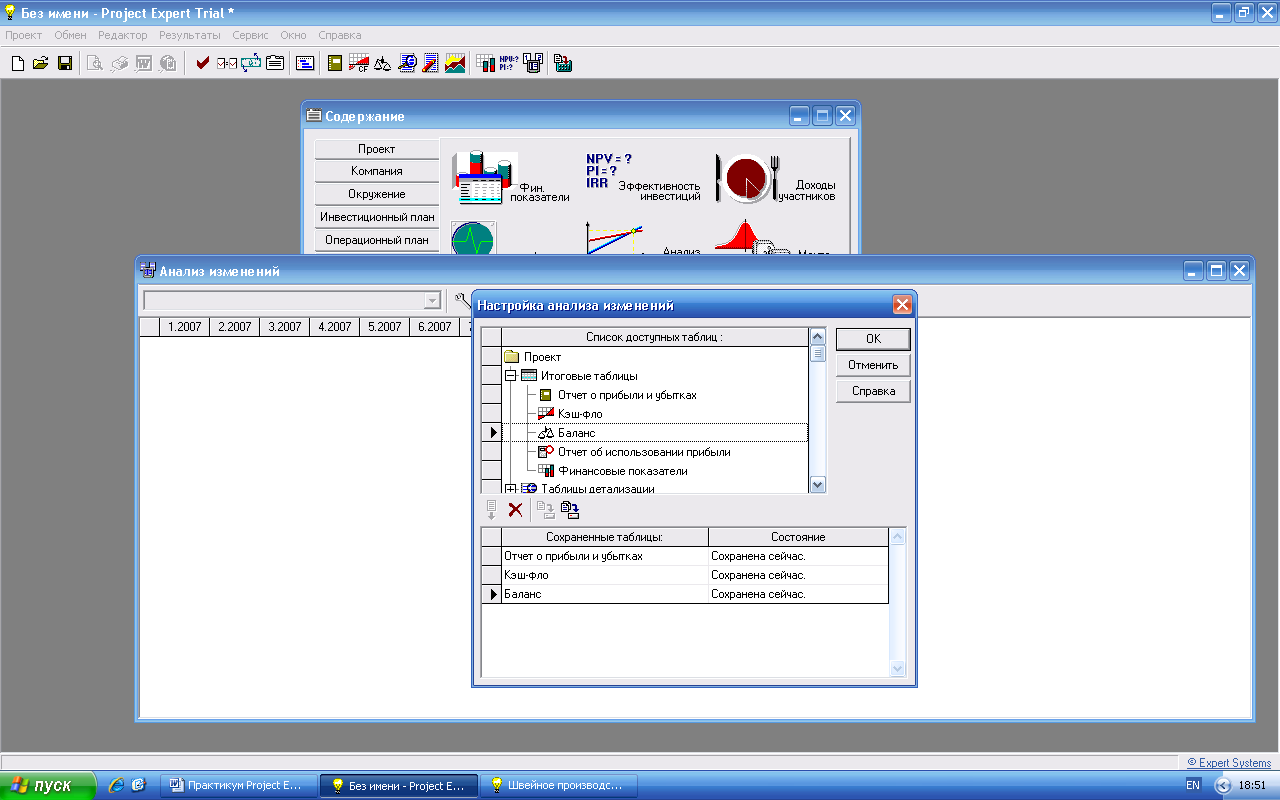This screenshot has height=800, width=1280.
Task: Click the last toolbar icon with blue arrow
Action: point(563,63)
